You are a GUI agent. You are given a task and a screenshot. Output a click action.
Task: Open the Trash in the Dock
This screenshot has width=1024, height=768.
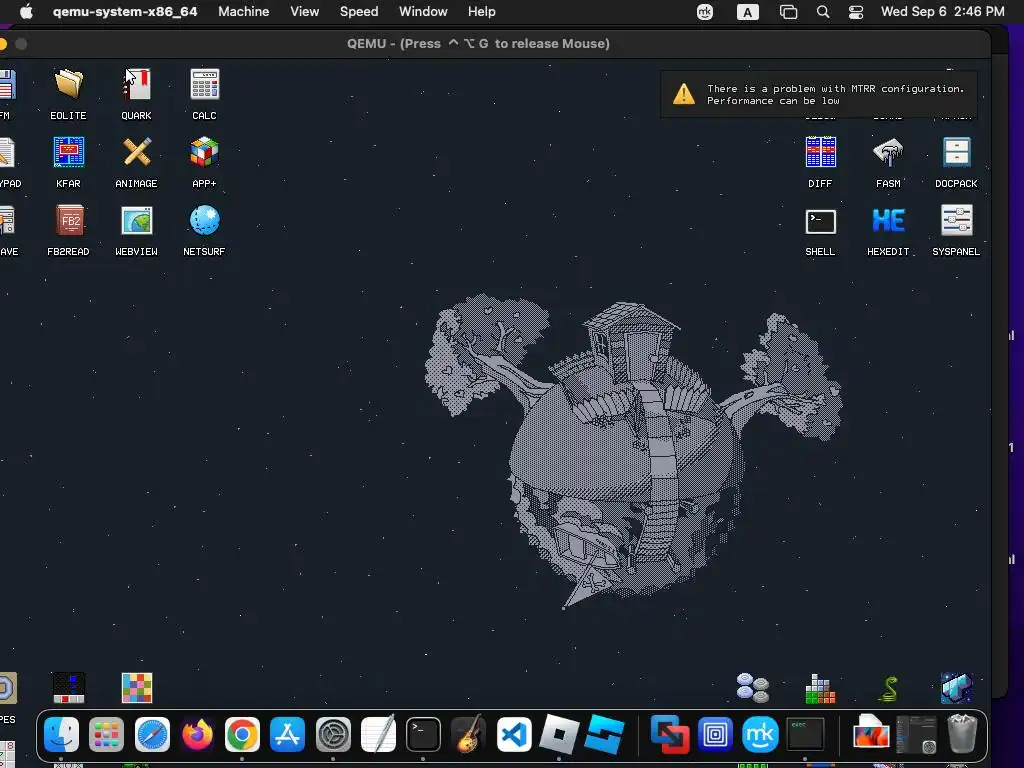[962, 733]
